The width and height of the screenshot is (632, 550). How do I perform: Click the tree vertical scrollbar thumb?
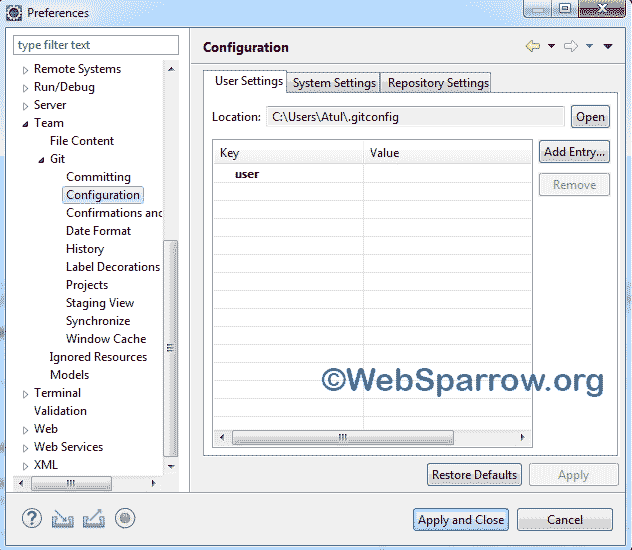(x=170, y=348)
